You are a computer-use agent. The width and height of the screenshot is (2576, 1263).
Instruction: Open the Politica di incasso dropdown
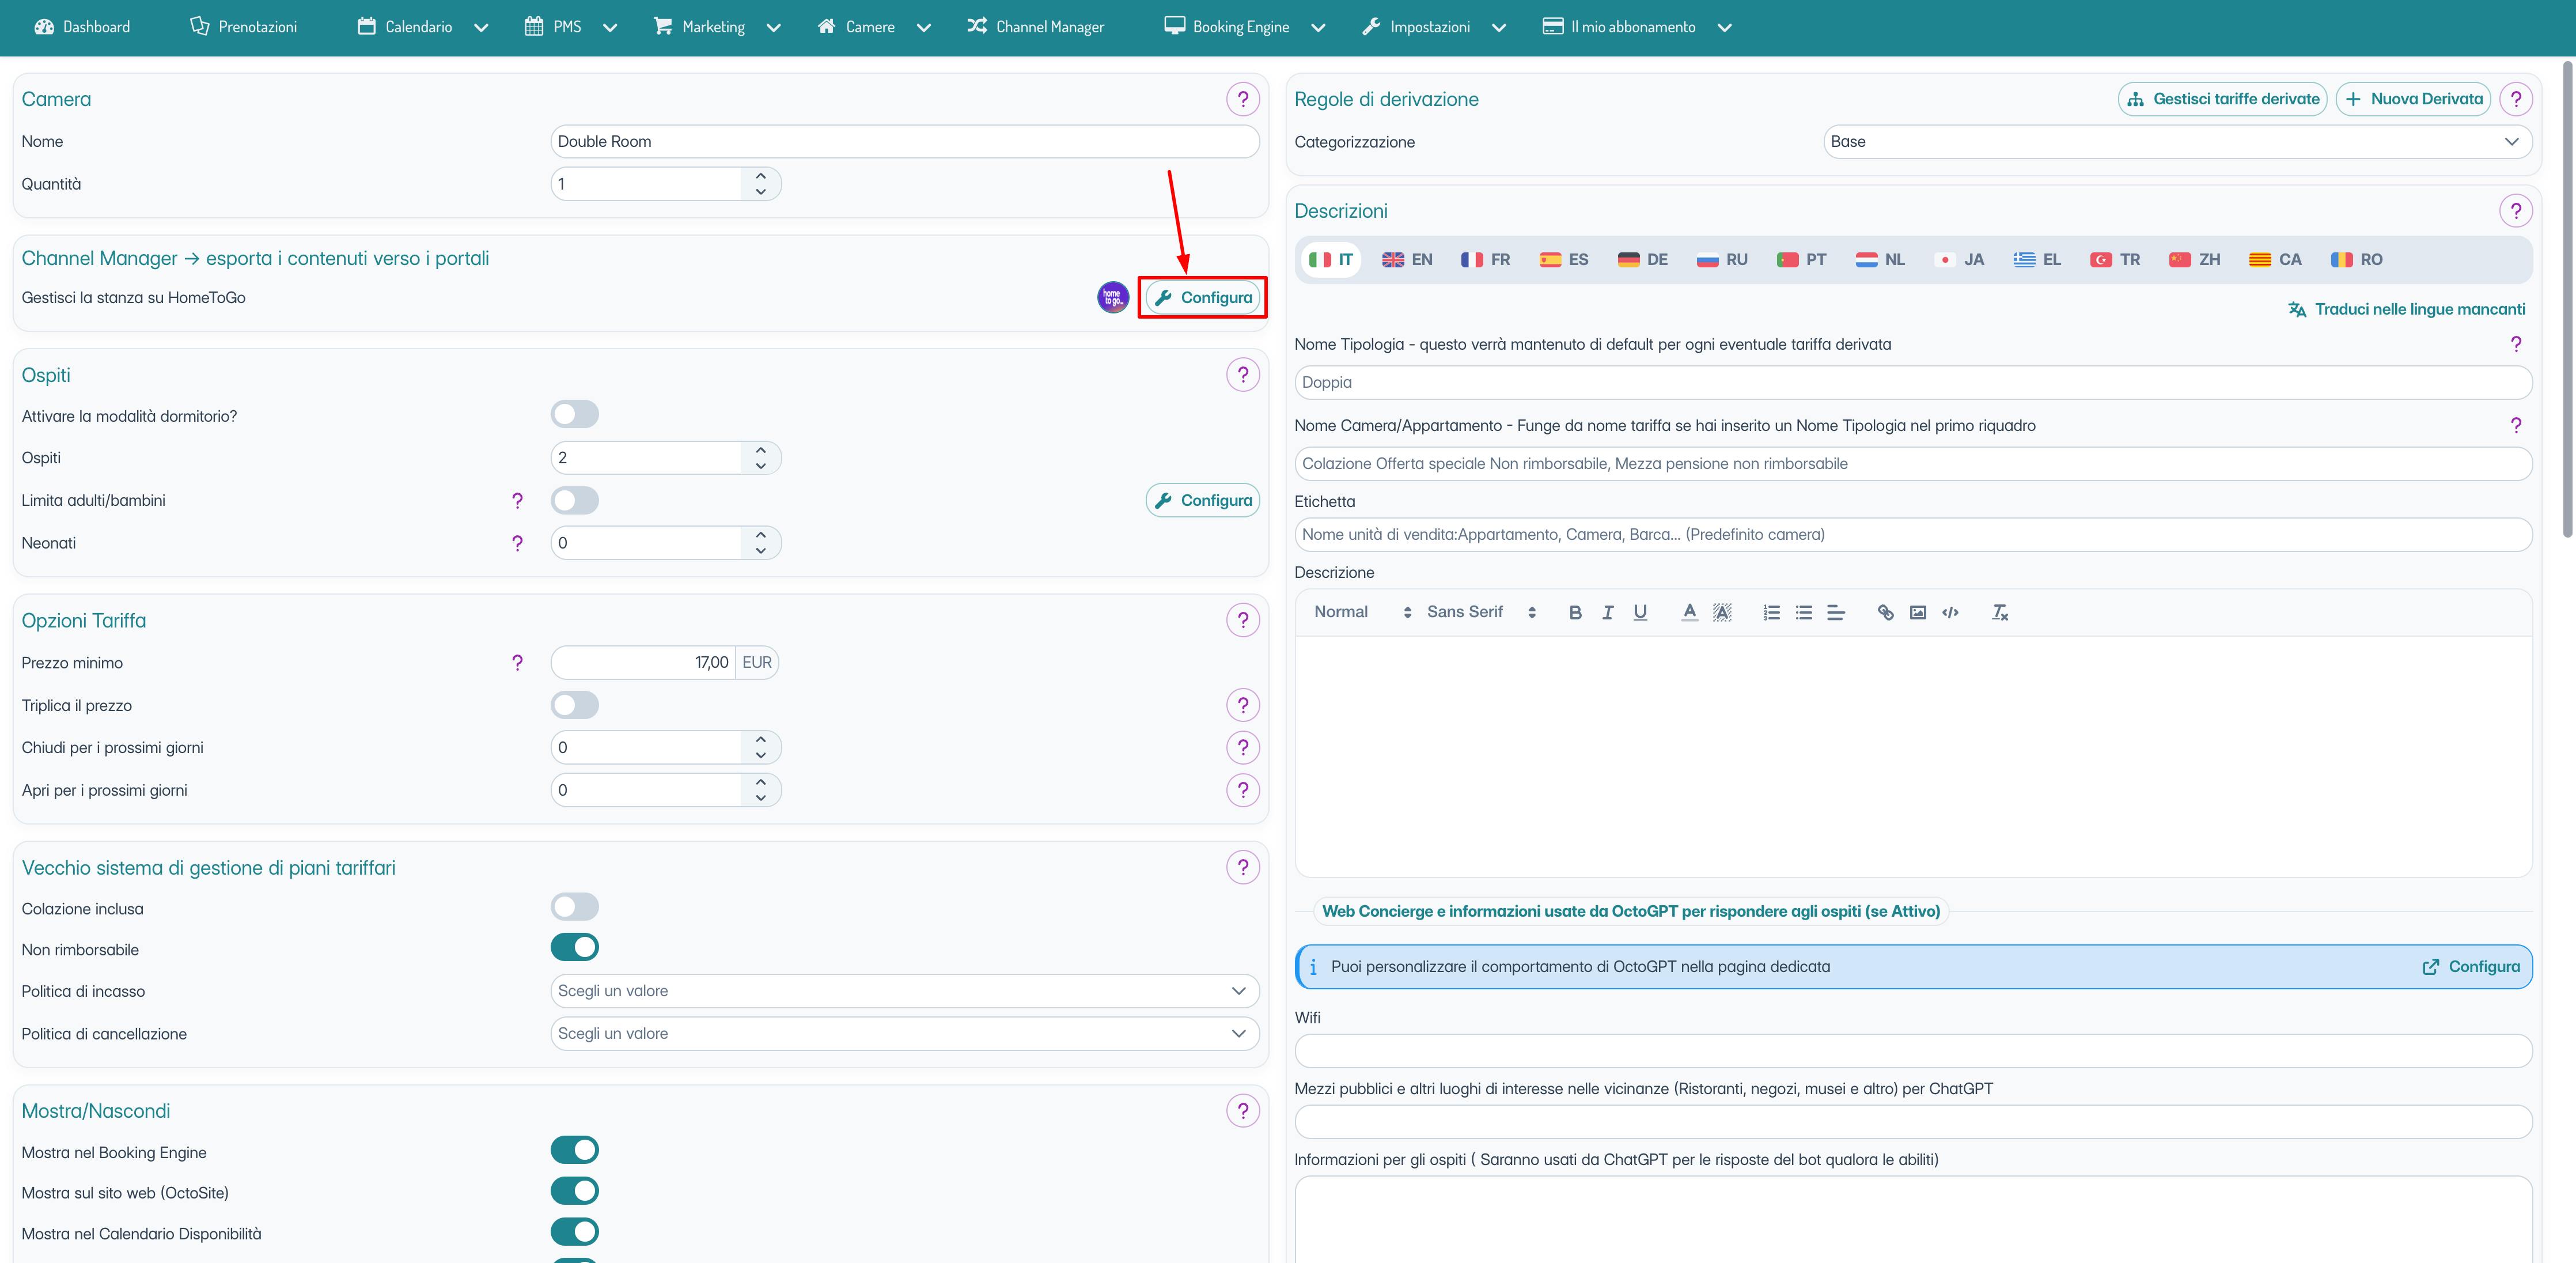pos(904,991)
